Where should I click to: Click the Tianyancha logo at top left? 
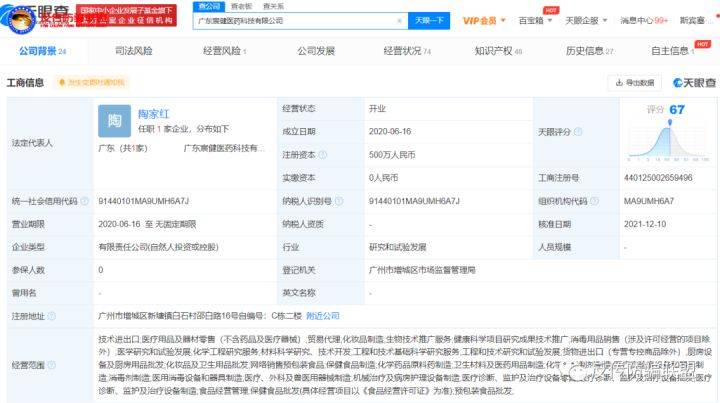[37, 17]
